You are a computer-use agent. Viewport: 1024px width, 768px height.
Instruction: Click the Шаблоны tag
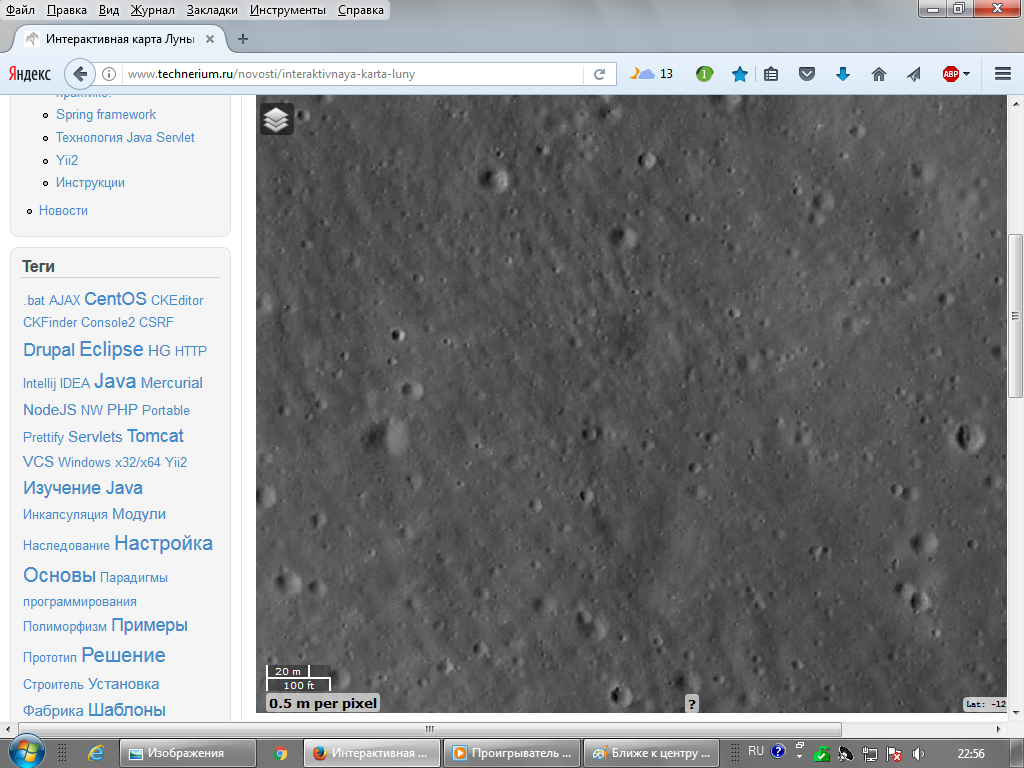point(127,709)
